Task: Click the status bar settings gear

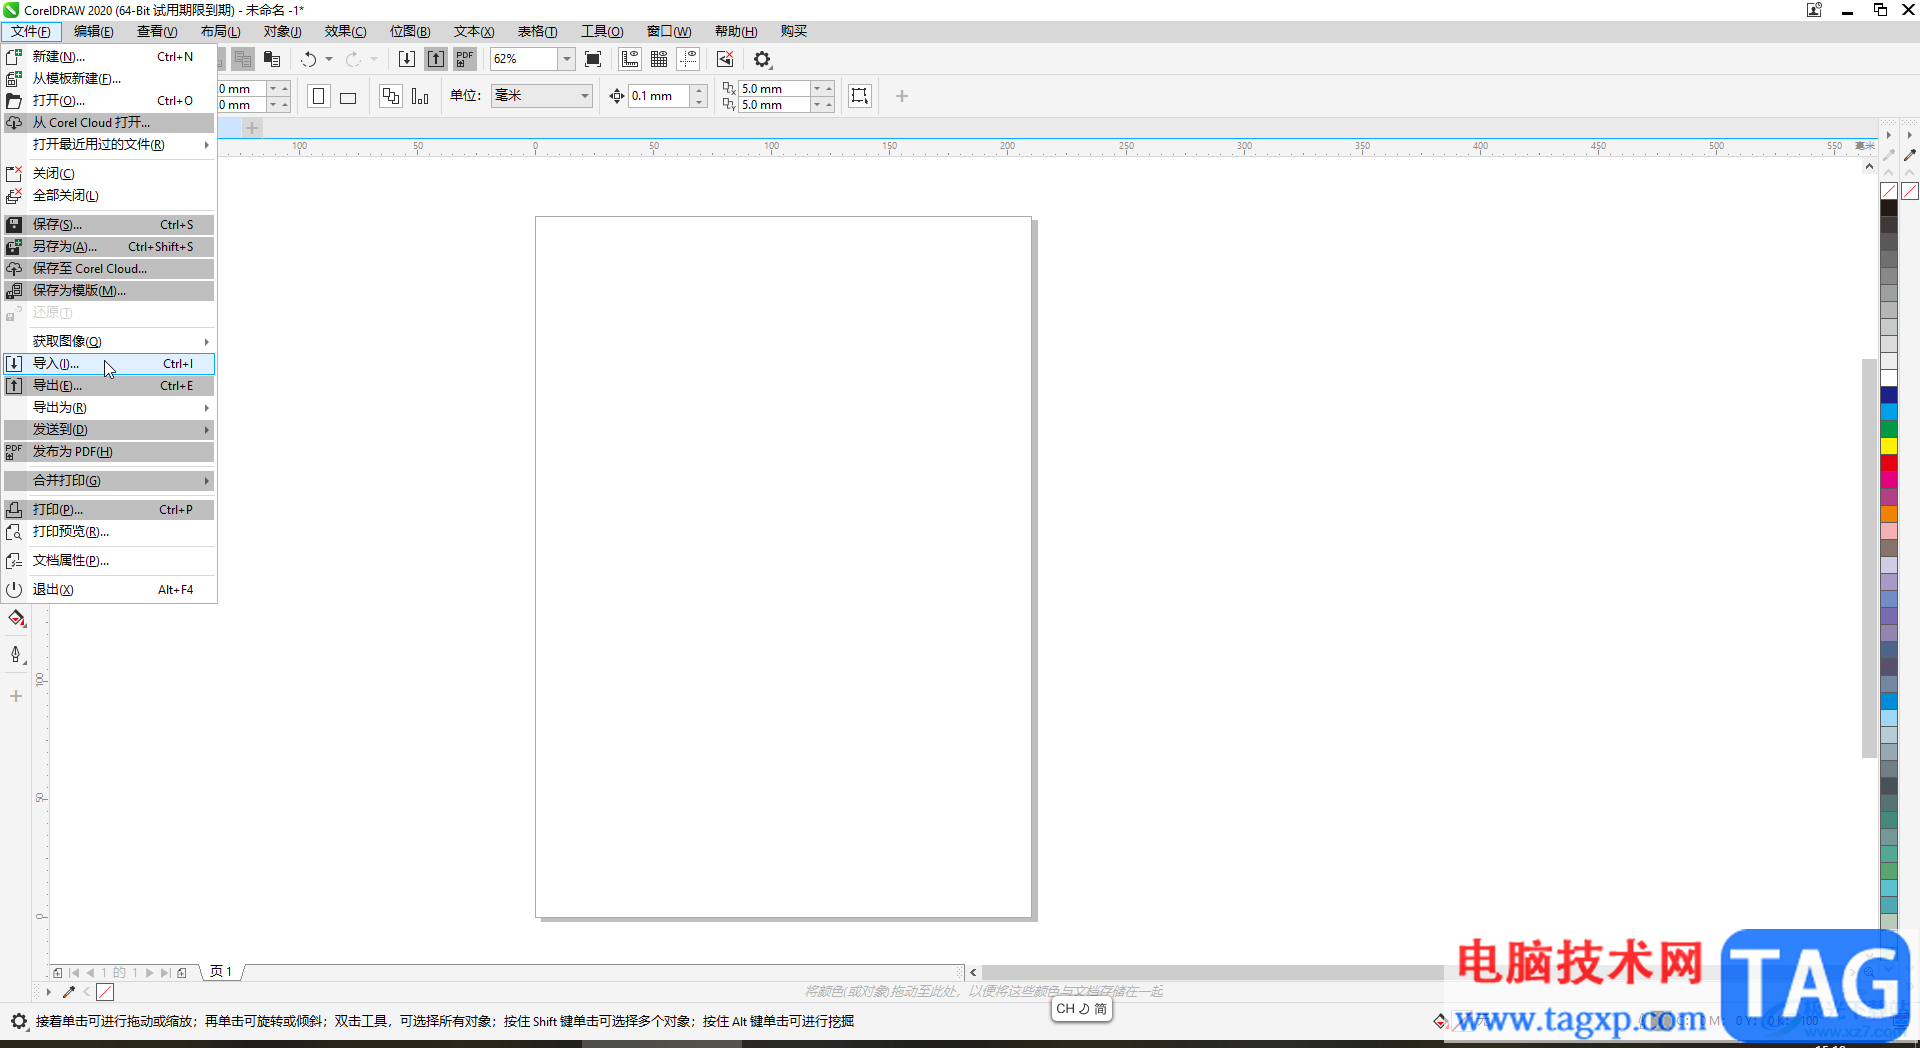Action: pyautogui.click(x=18, y=1021)
